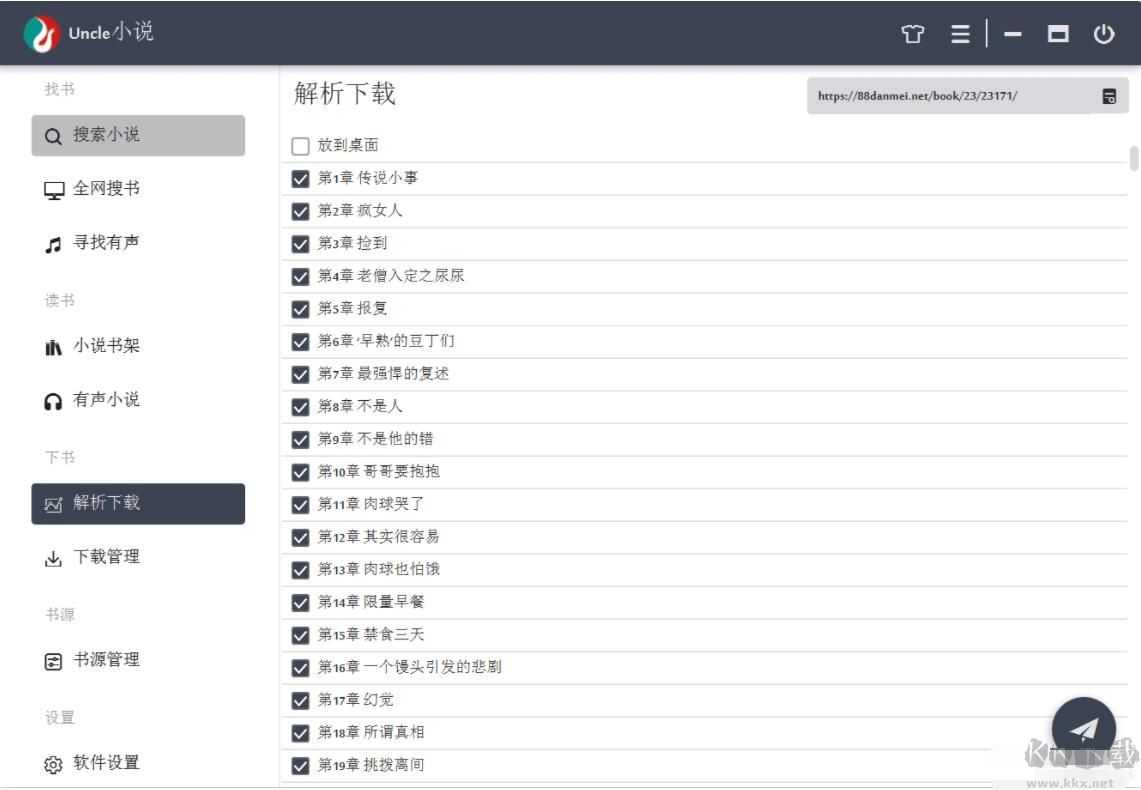The height and width of the screenshot is (790, 1141).
Task: Click the parse icon beside the URL field
Action: coord(1109,95)
